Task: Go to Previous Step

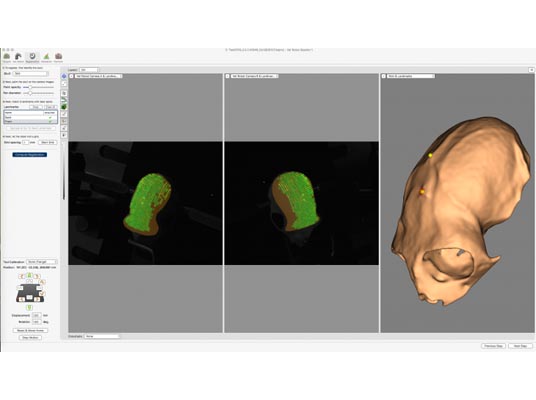Action: pos(493,346)
